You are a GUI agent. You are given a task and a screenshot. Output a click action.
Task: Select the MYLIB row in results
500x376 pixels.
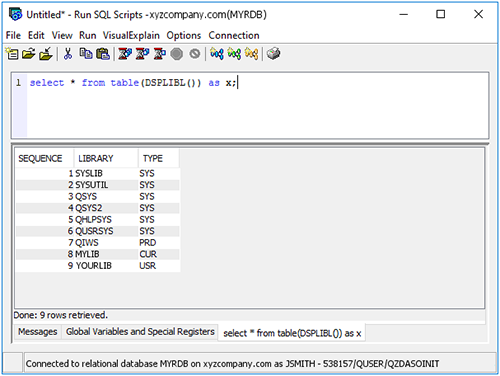click(98, 254)
